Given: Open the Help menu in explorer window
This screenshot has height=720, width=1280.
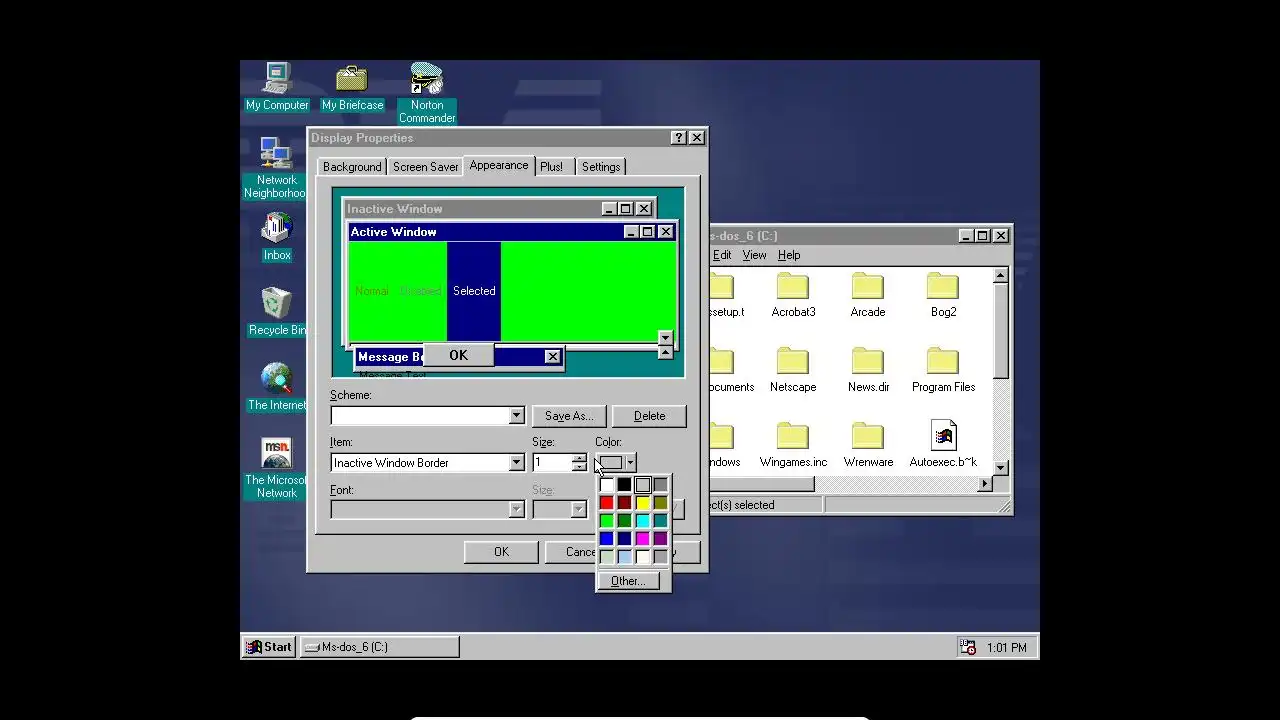Looking at the screenshot, I should pos(789,255).
